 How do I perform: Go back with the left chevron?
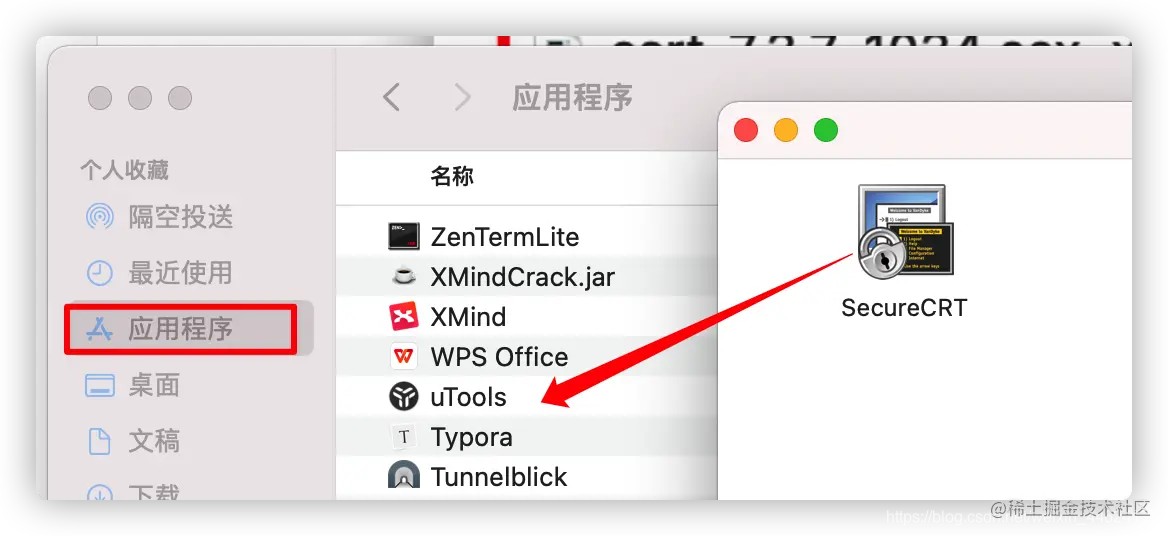(391, 97)
